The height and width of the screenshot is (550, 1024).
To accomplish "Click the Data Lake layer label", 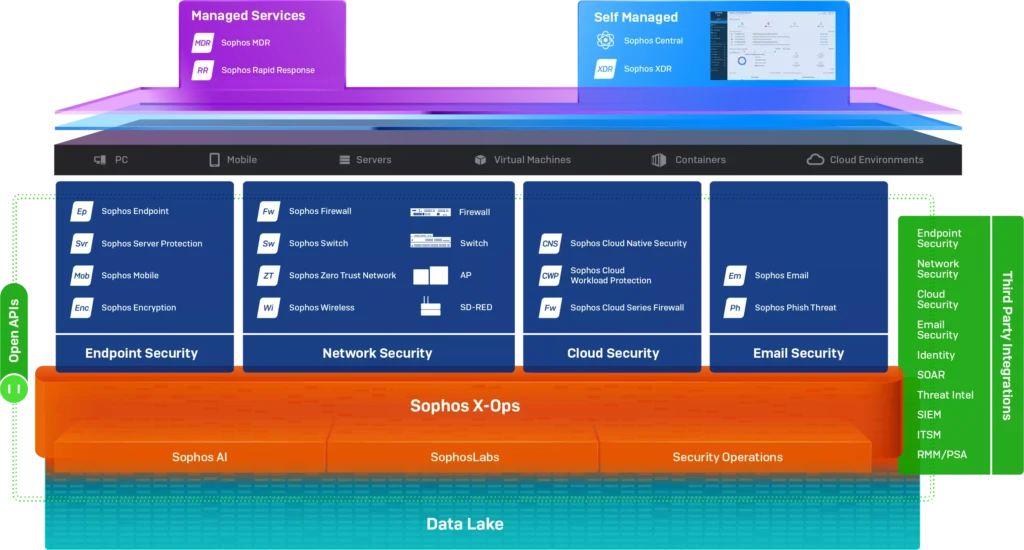I will click(465, 524).
